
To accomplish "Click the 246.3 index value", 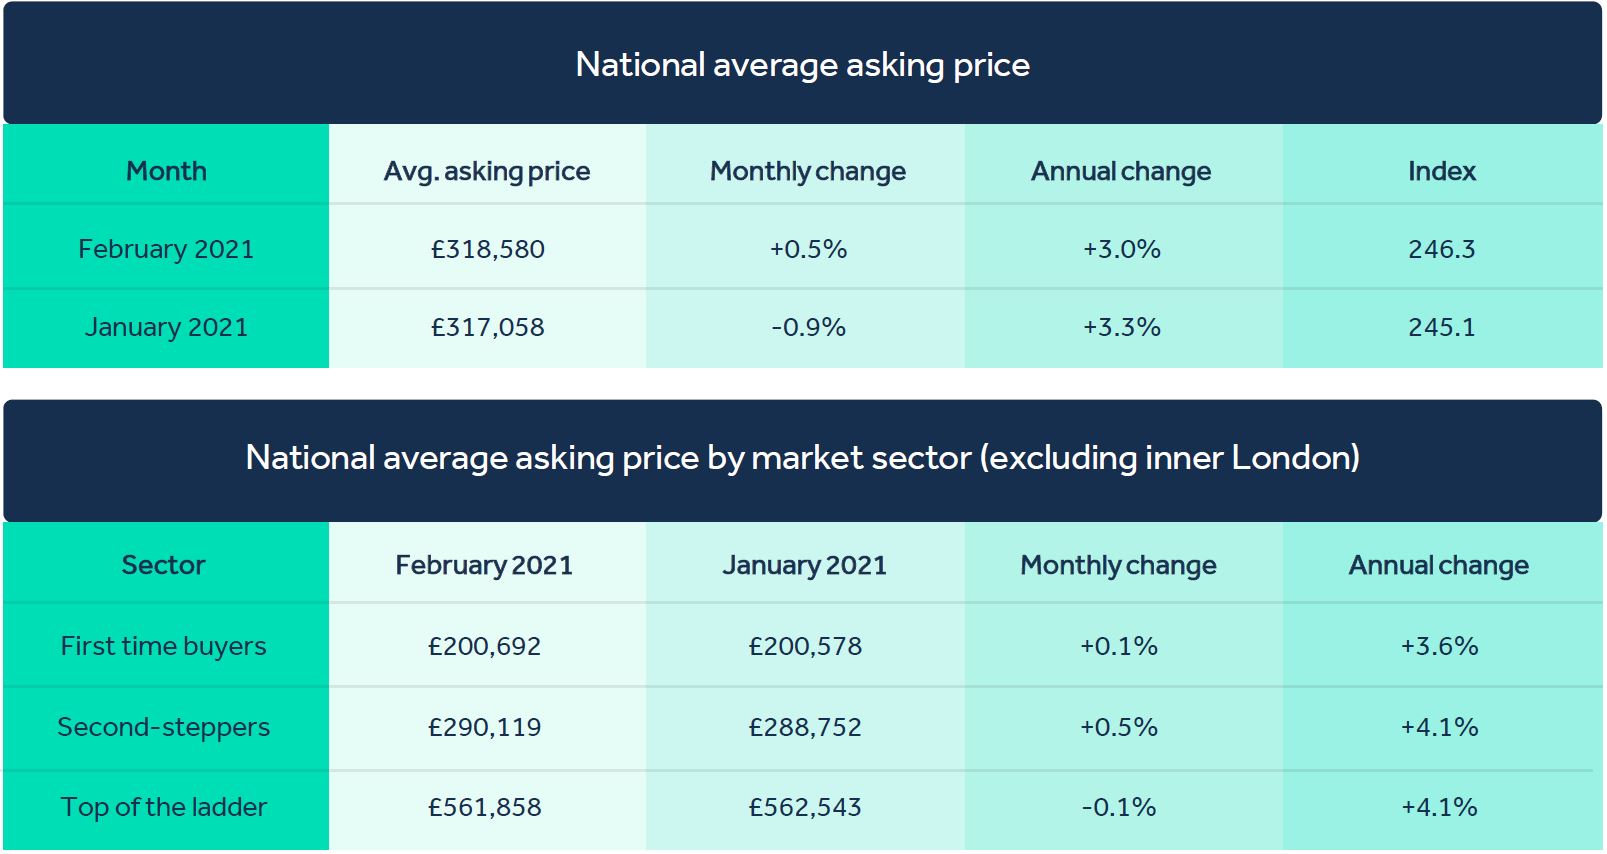I will 1442,249.
